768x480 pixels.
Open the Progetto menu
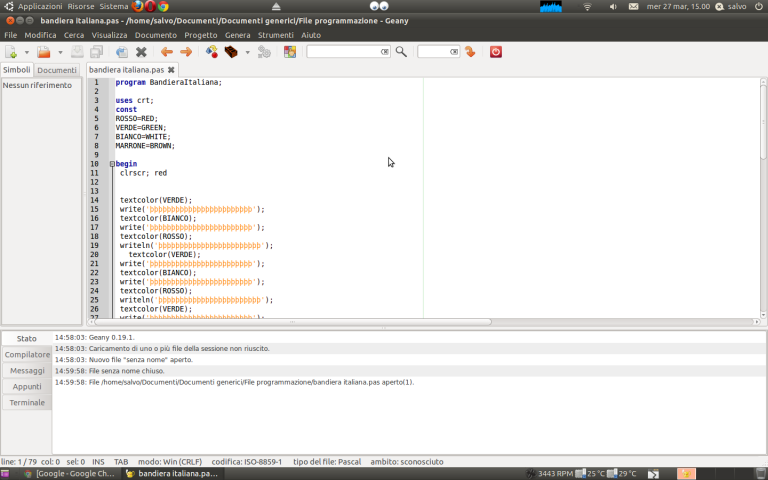(x=201, y=35)
